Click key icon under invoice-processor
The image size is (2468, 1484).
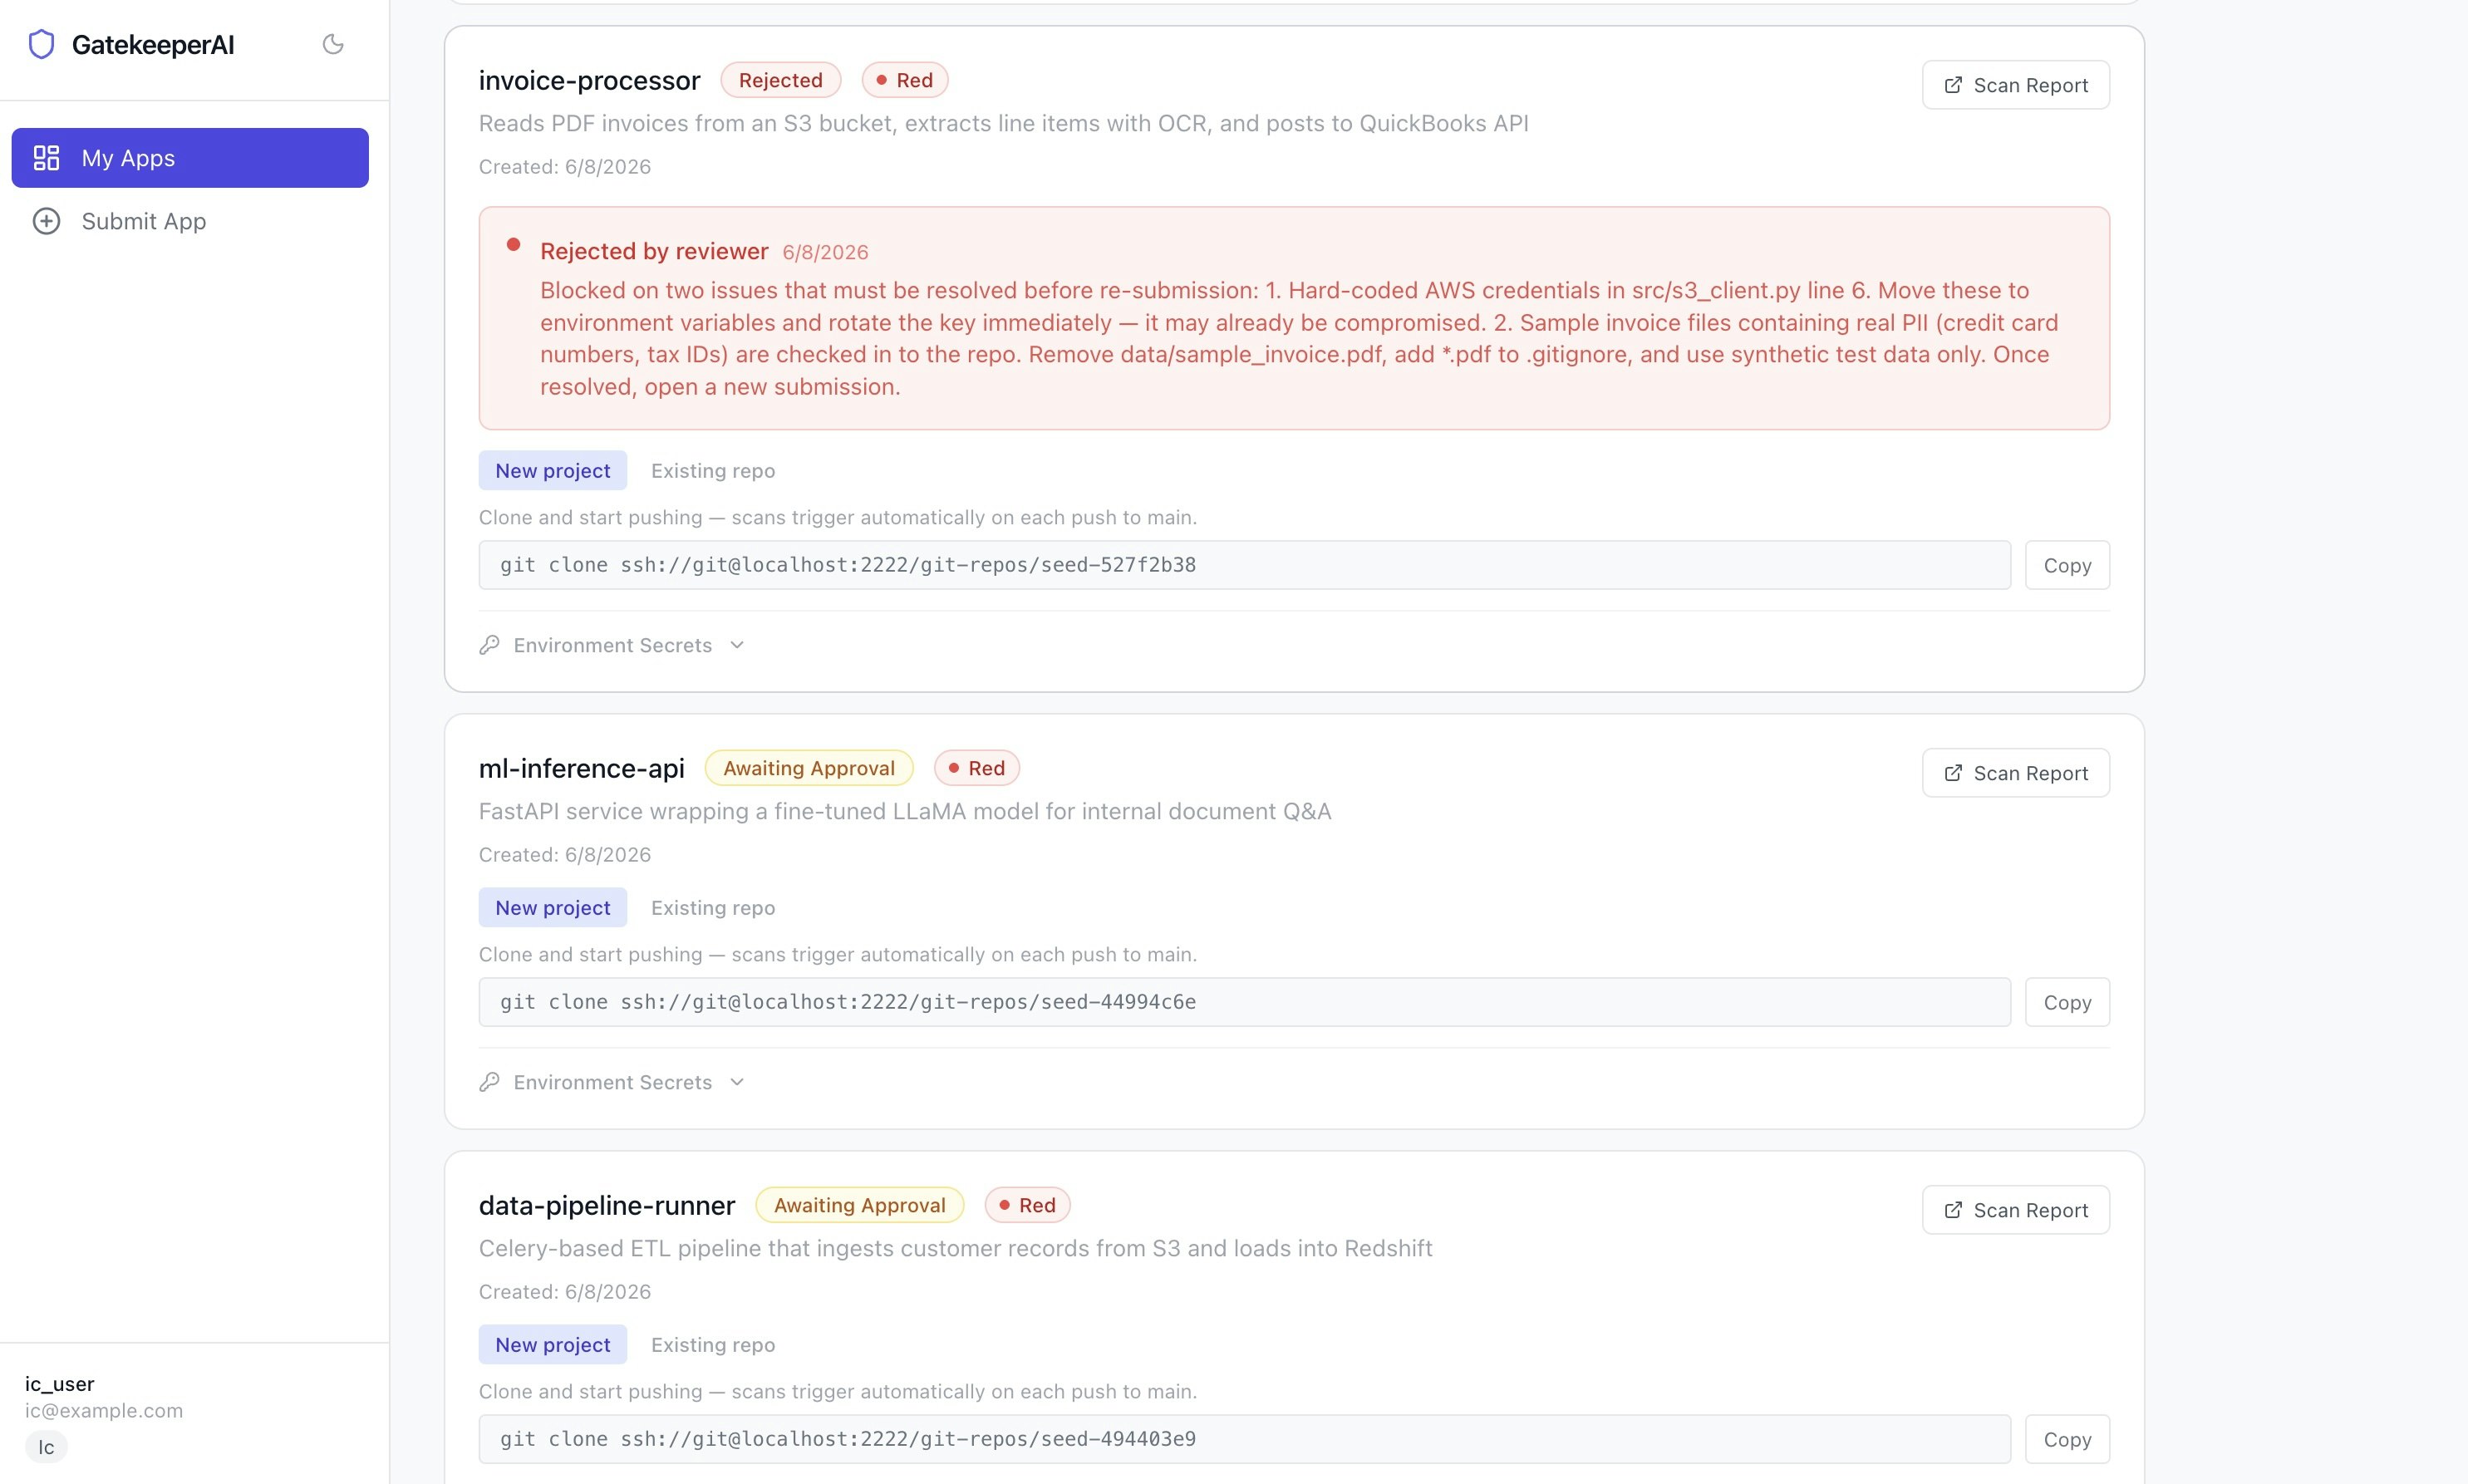pos(489,645)
